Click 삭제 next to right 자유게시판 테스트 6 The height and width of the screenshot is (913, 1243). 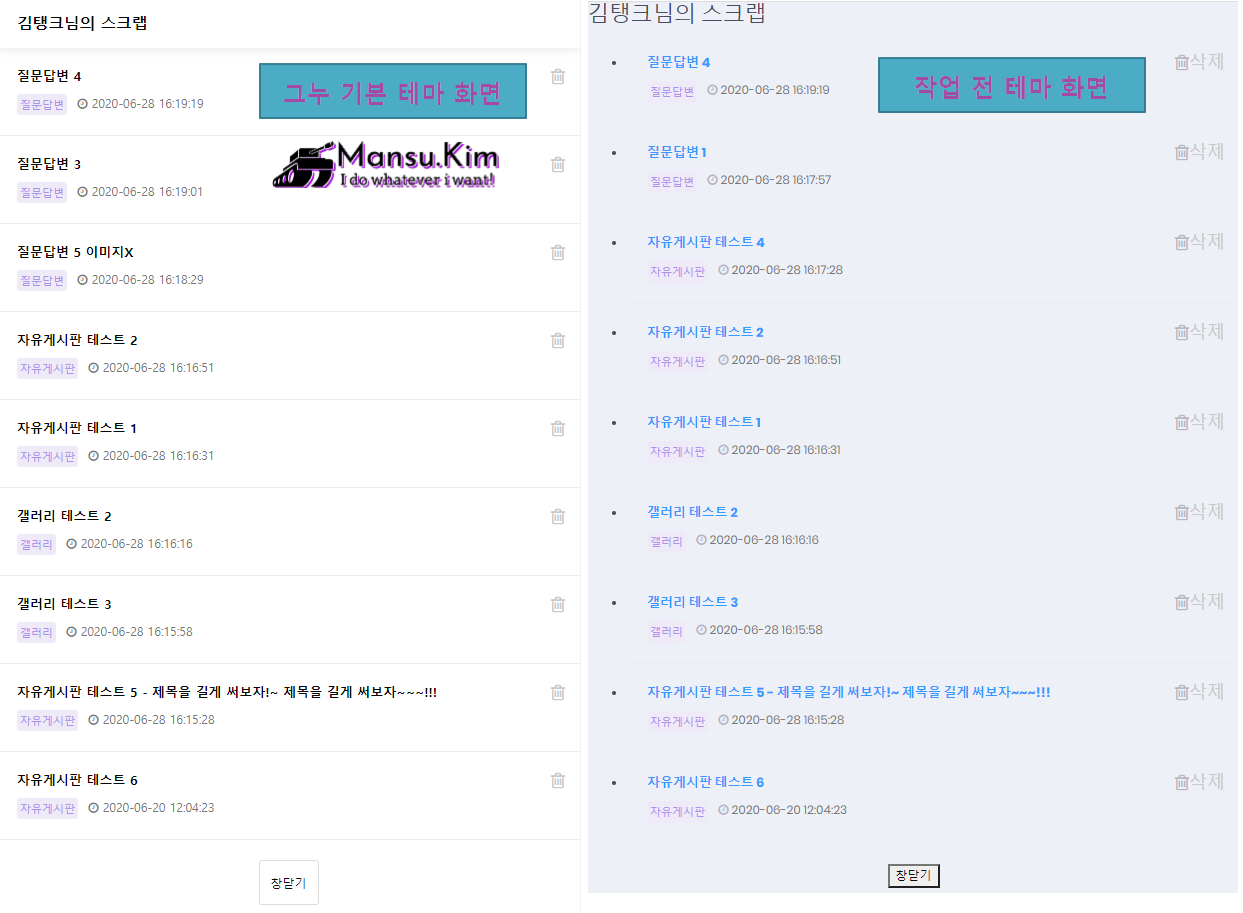(x=1199, y=782)
